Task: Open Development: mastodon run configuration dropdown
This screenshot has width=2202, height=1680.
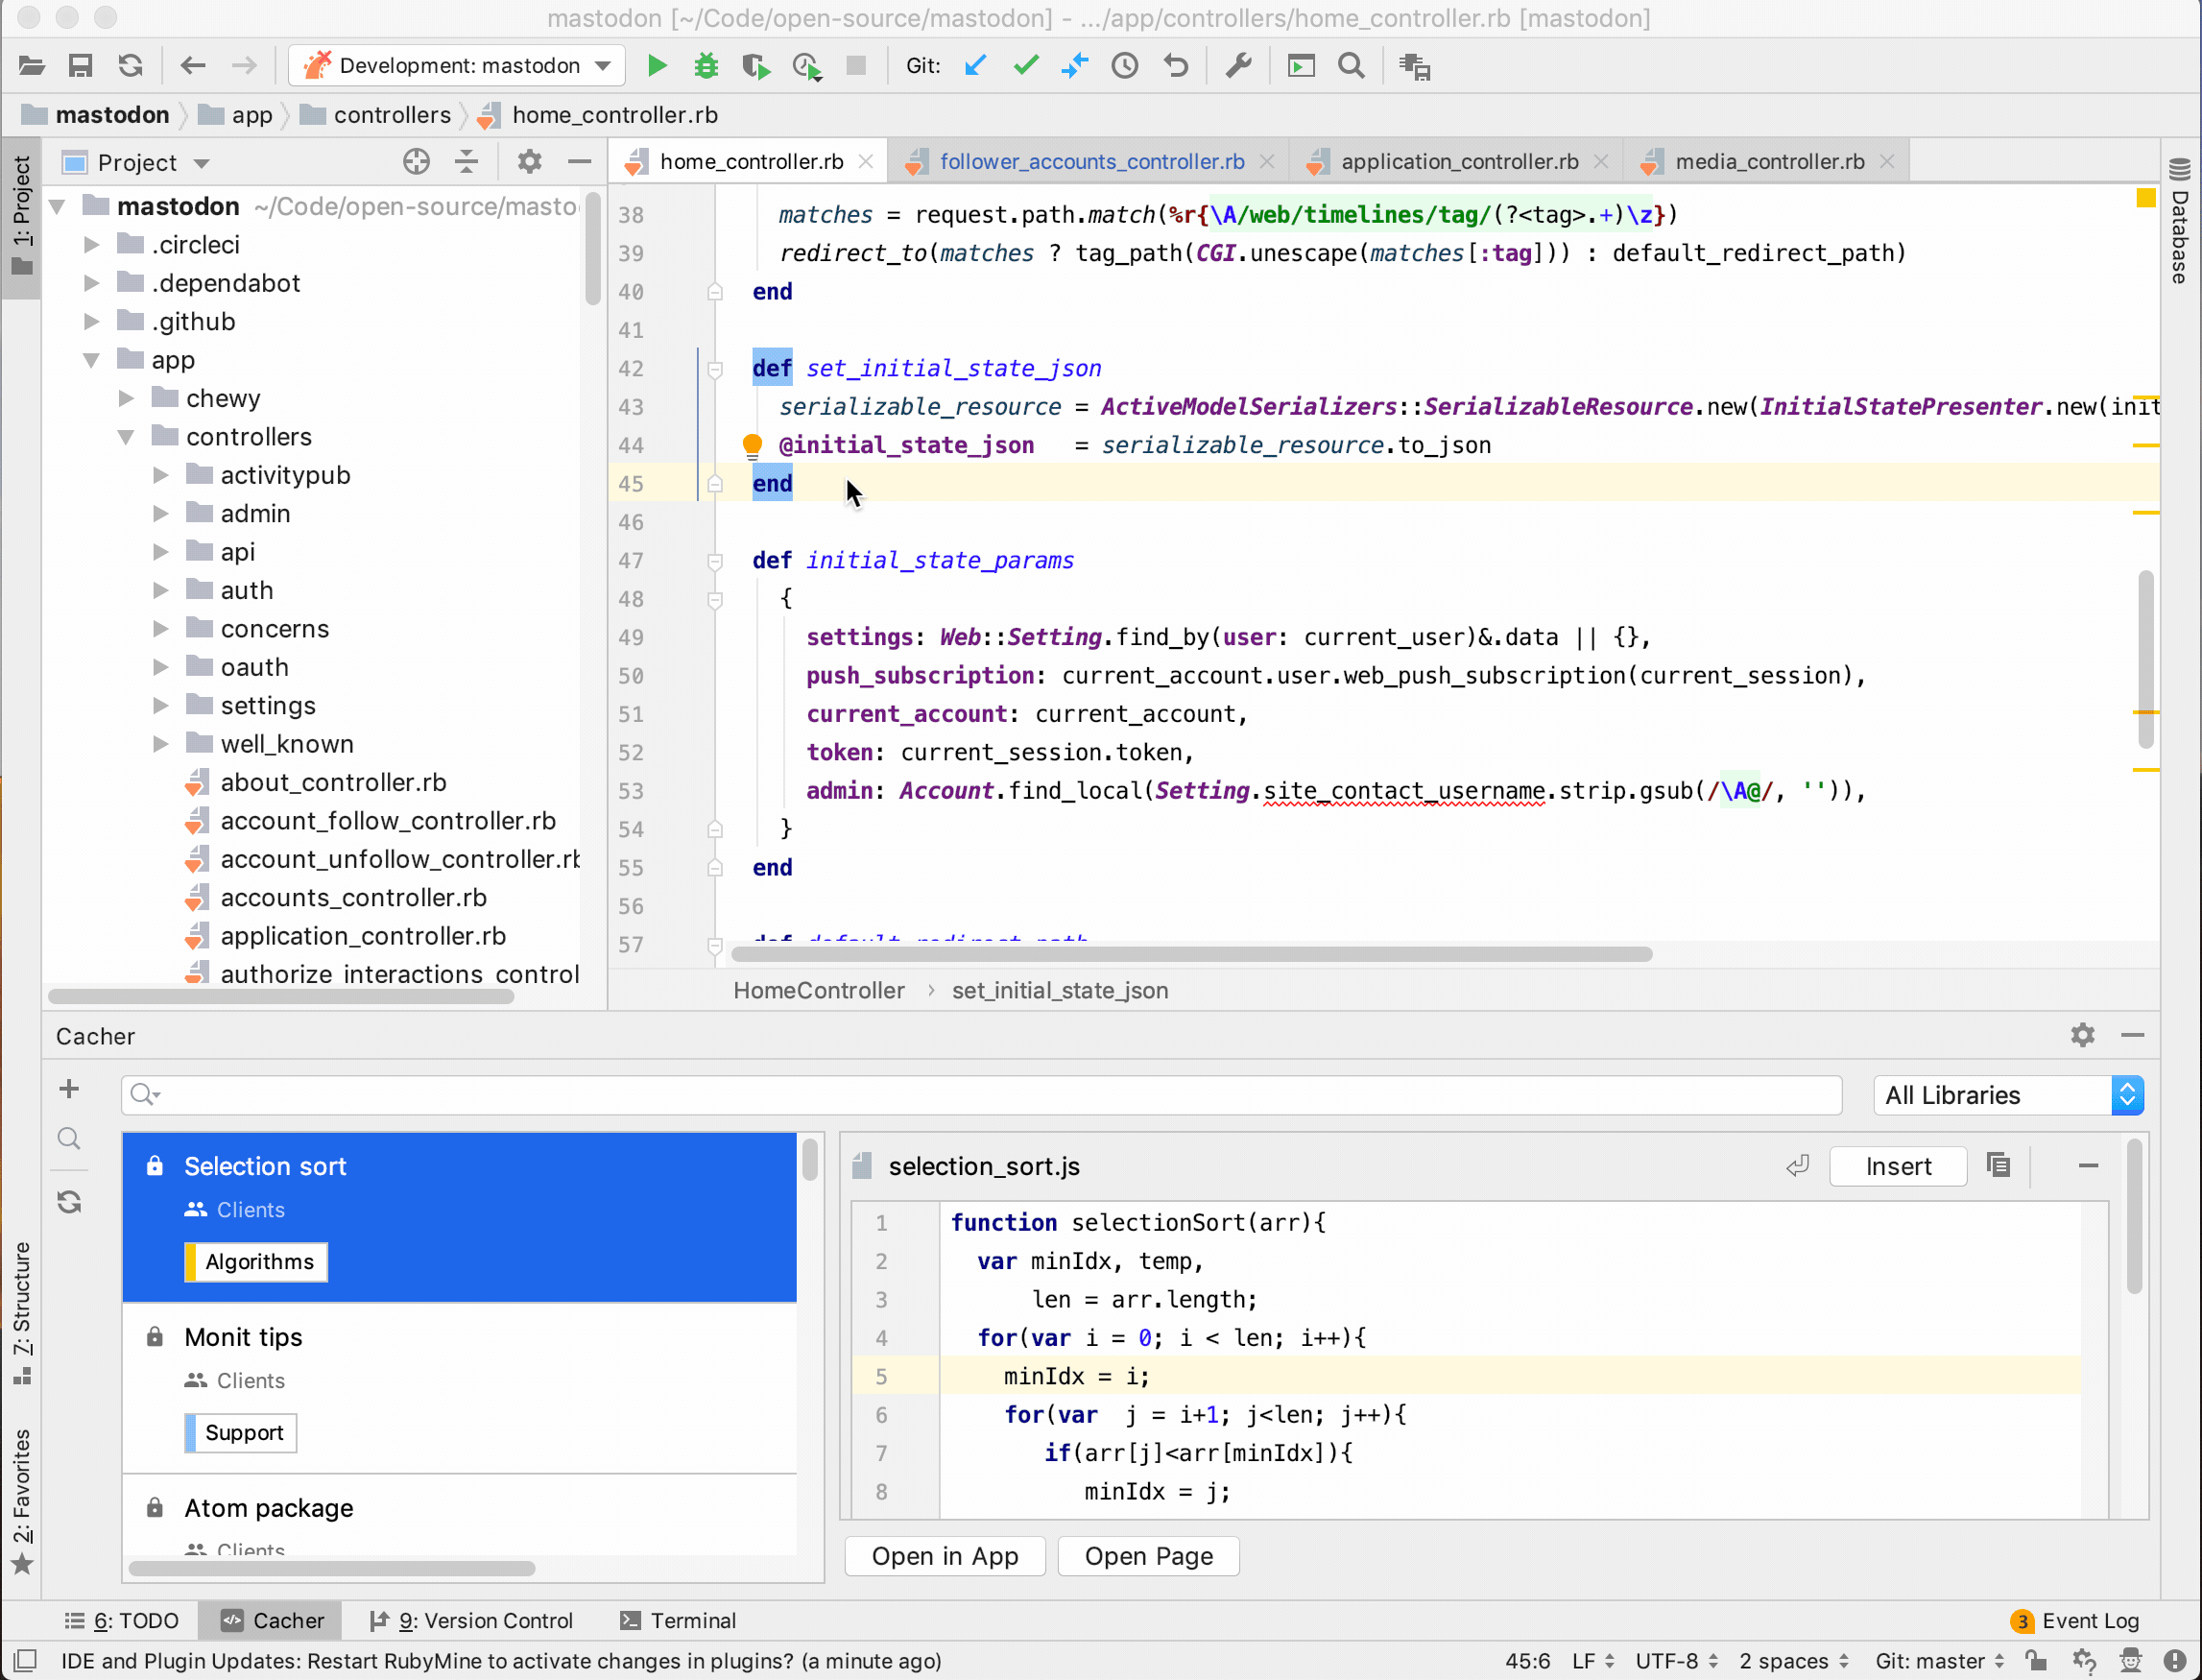Action: tap(458, 66)
